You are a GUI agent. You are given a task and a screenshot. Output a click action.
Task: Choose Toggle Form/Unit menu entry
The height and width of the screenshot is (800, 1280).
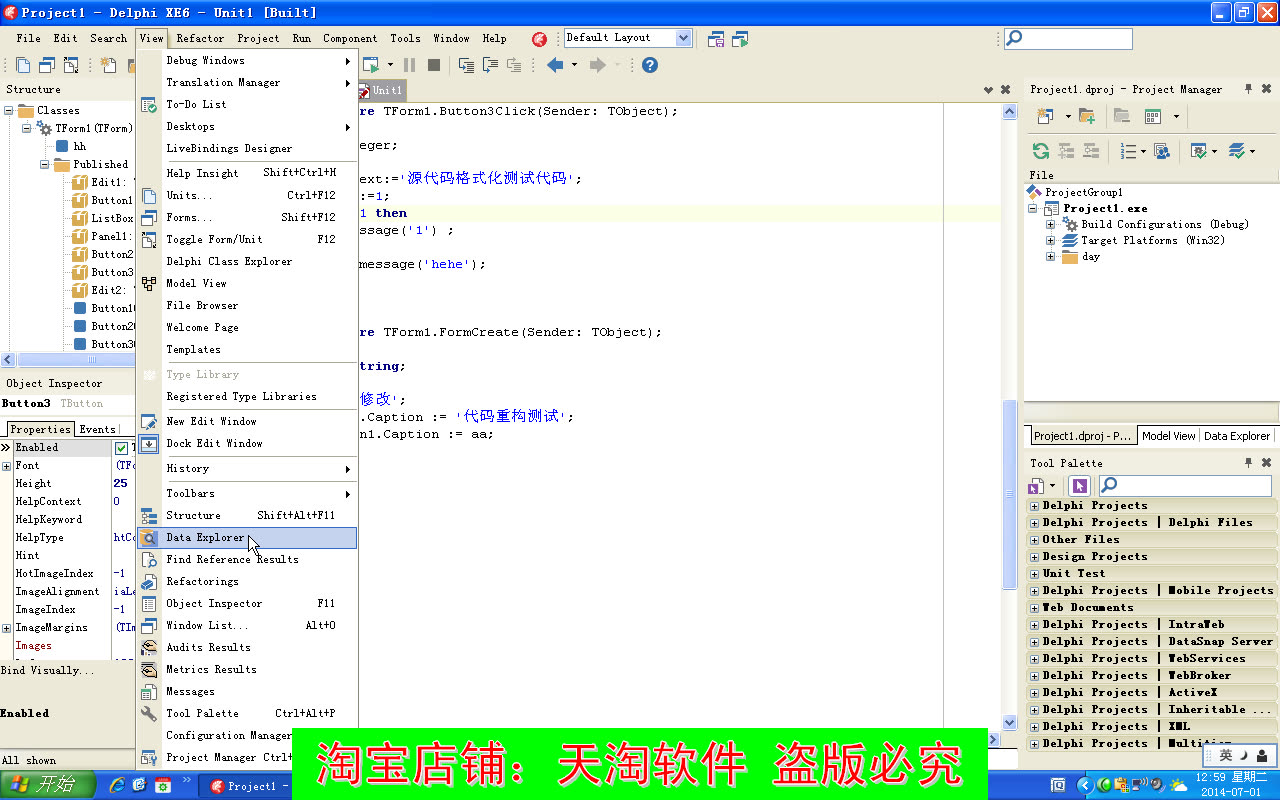pos(247,240)
